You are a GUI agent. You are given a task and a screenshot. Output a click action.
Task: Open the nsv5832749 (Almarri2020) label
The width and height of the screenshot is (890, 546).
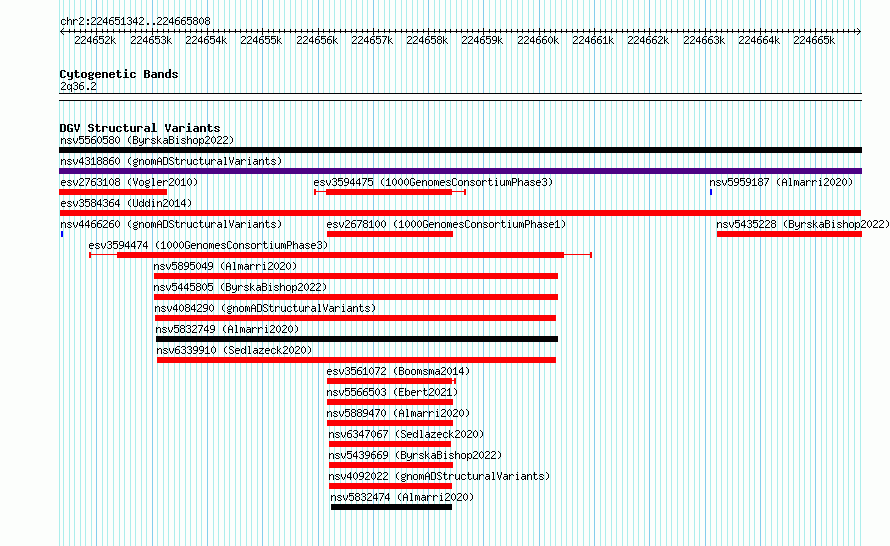227,329
